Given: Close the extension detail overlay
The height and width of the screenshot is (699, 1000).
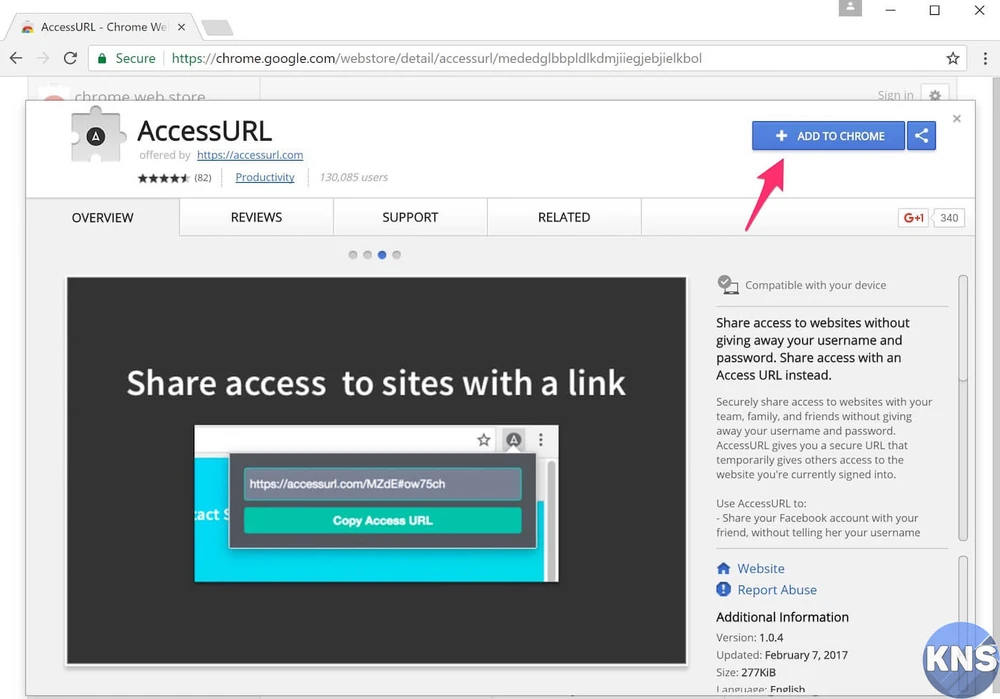Looking at the screenshot, I should coord(957,119).
